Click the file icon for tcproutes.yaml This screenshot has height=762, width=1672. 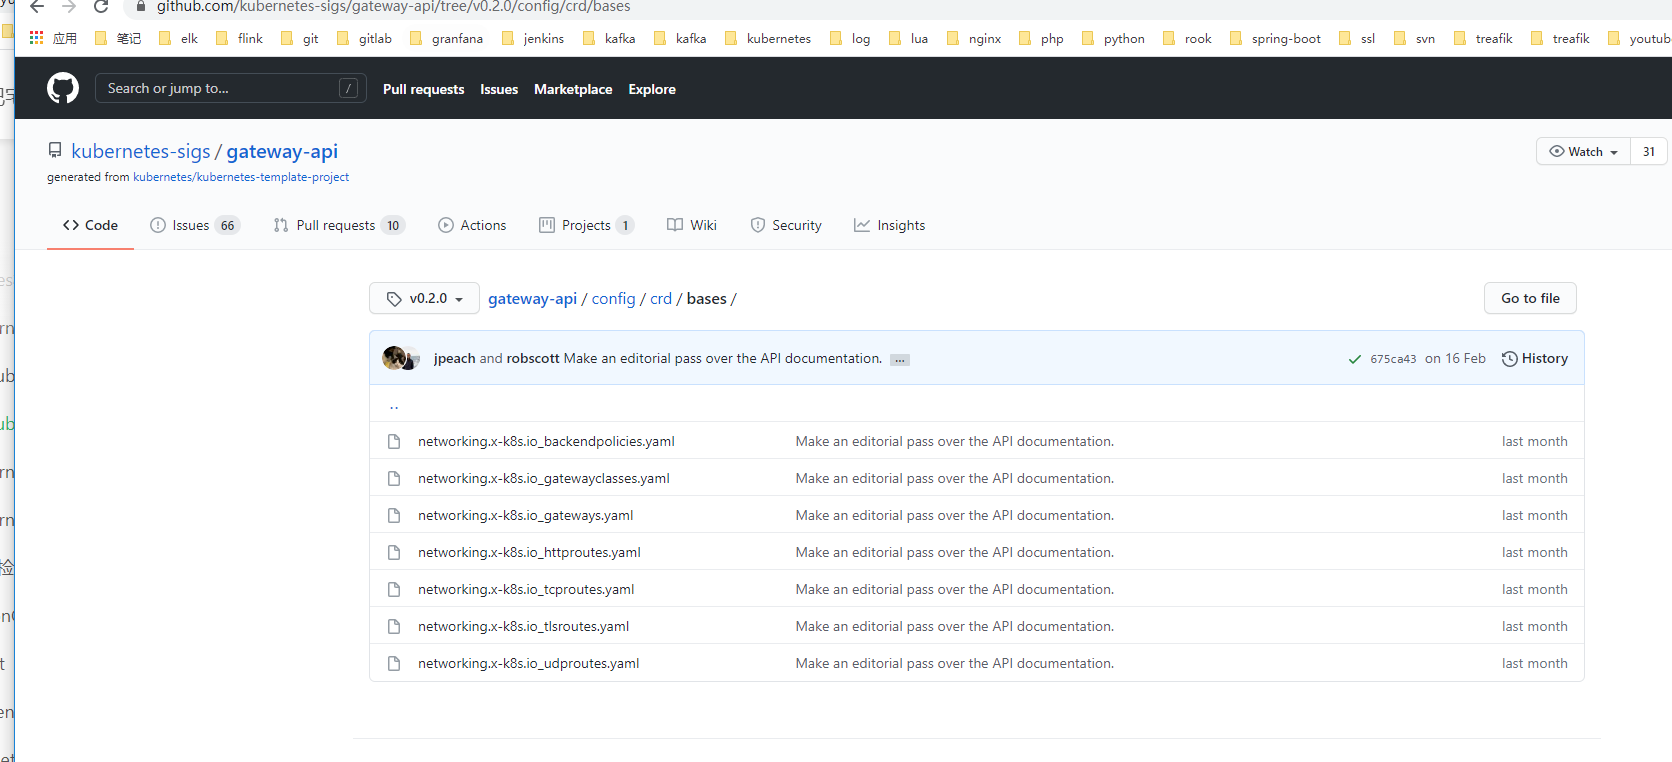(x=394, y=589)
